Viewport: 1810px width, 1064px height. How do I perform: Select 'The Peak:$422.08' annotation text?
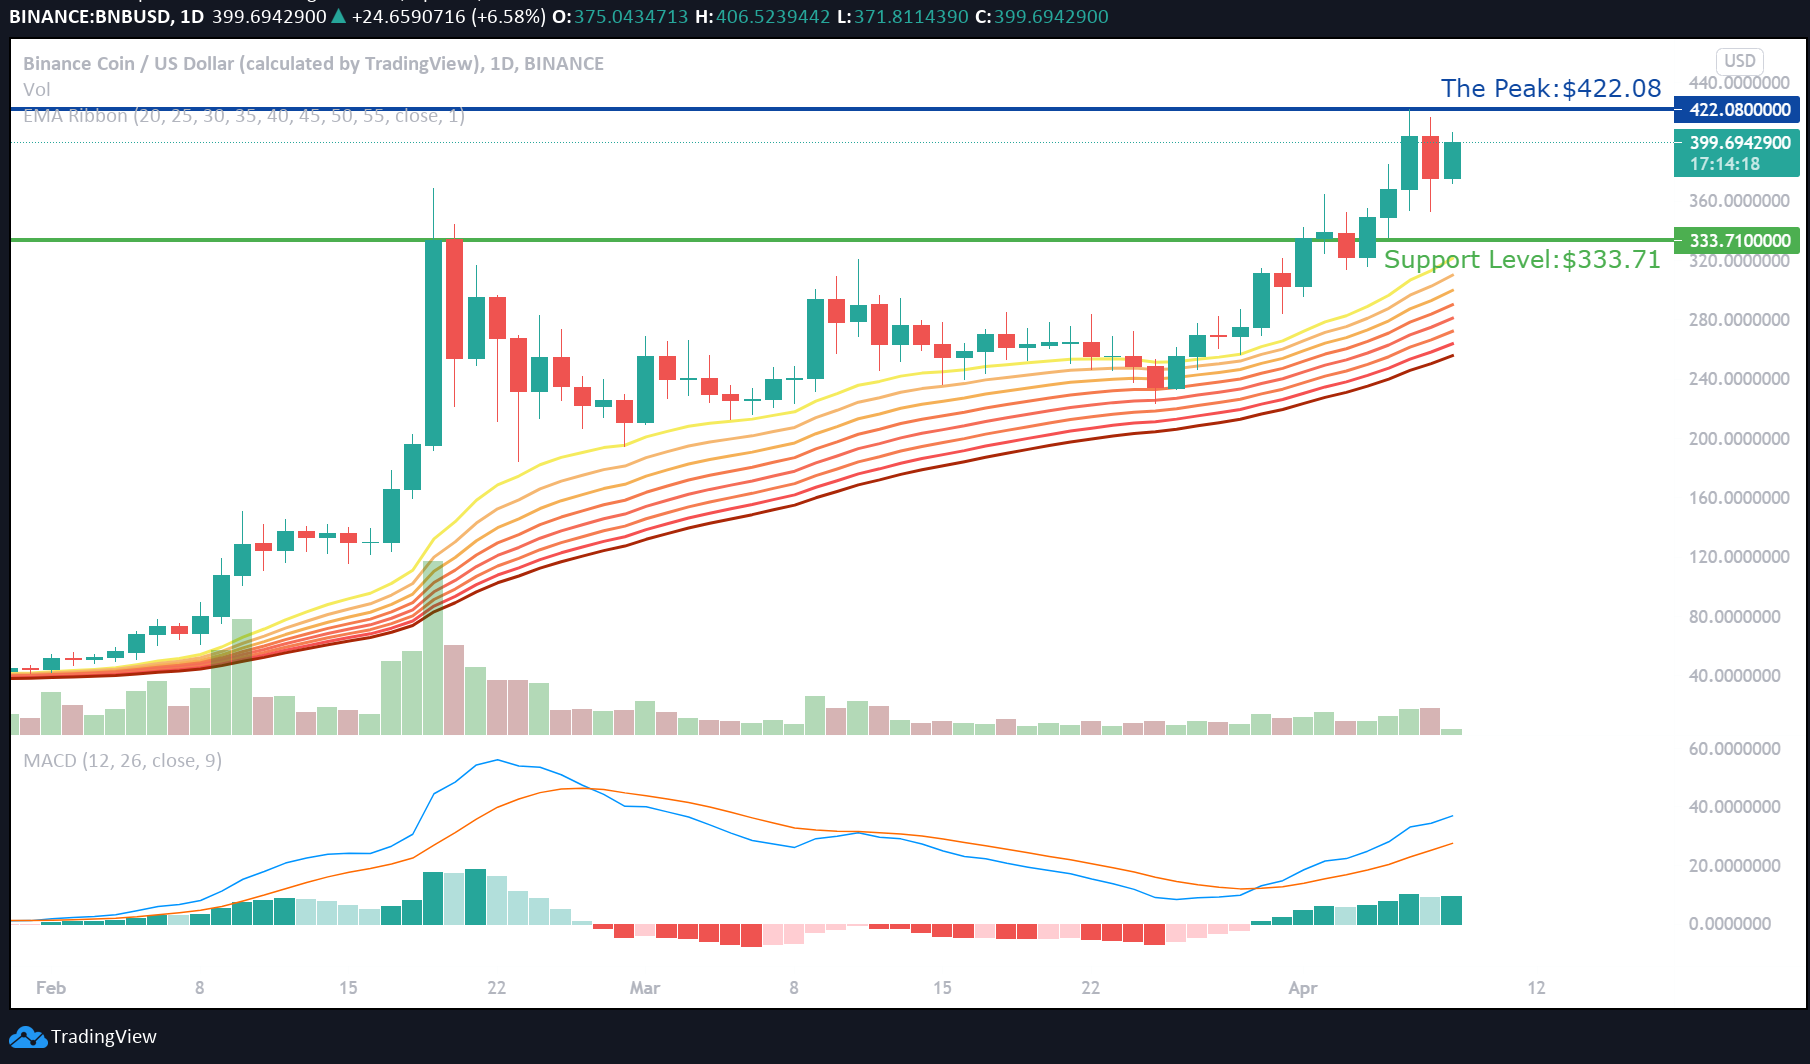[x=1551, y=89]
